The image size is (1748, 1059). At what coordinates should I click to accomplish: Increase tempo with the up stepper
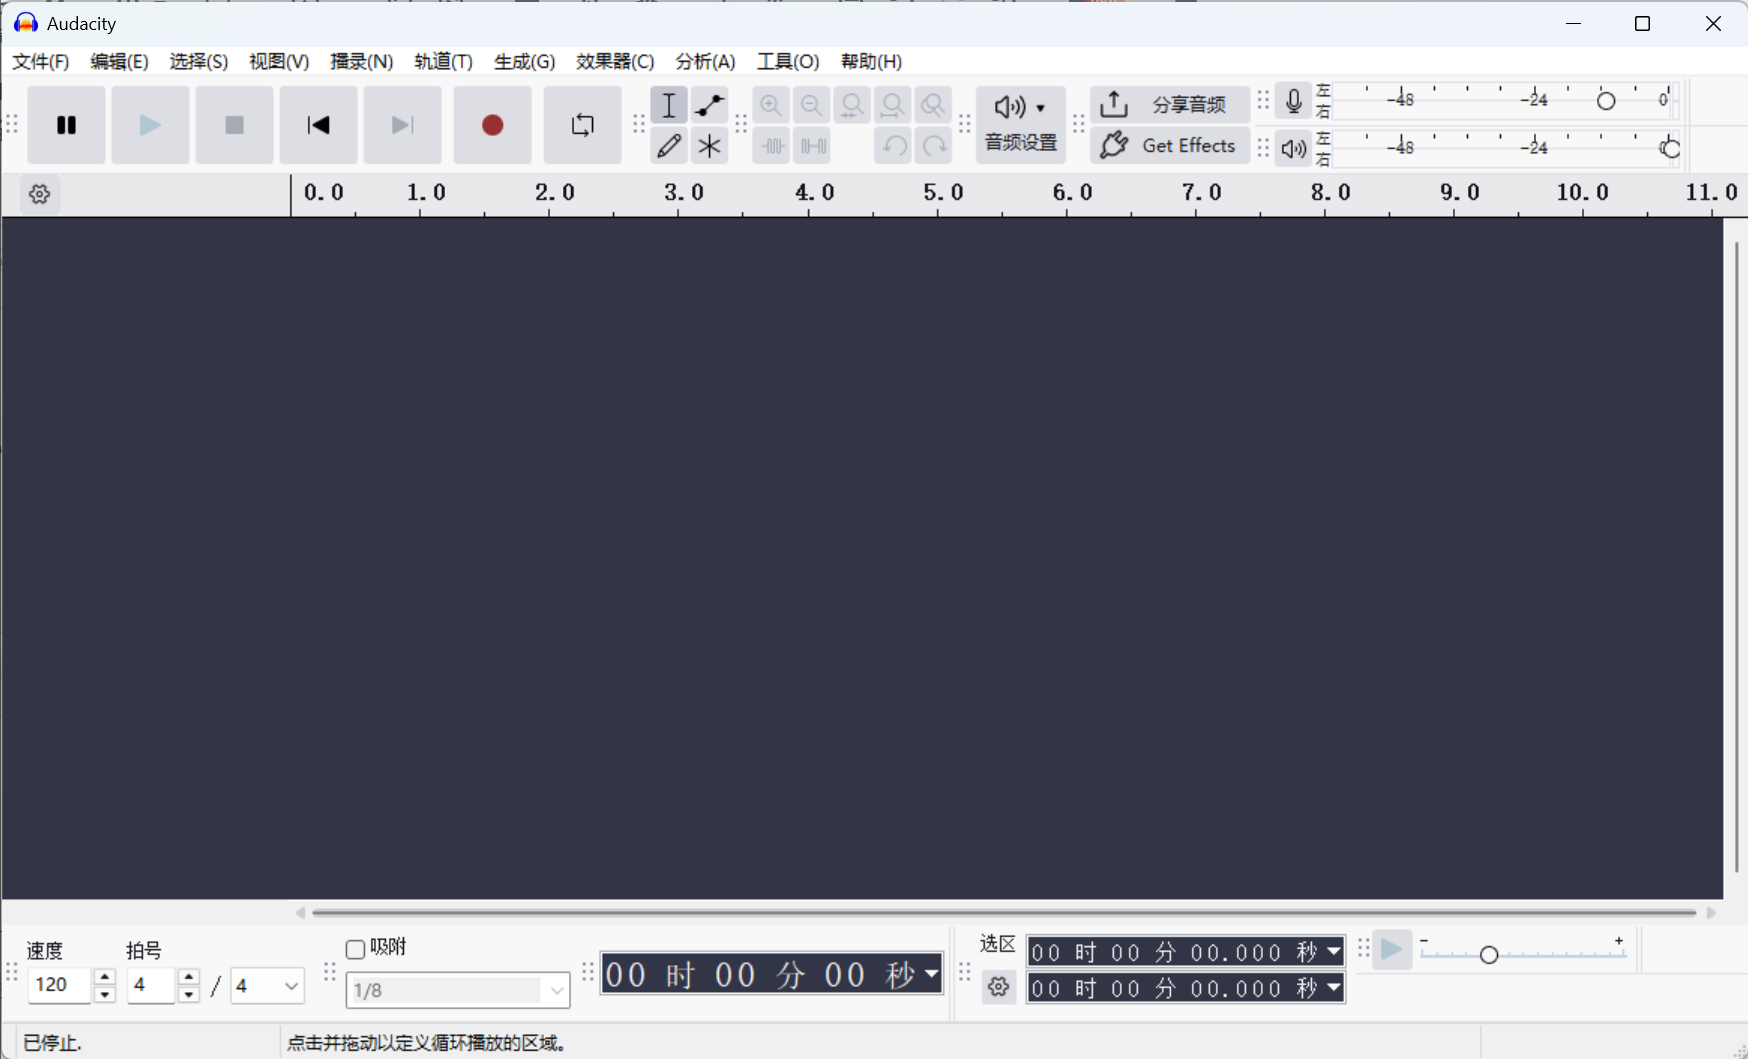pos(105,977)
